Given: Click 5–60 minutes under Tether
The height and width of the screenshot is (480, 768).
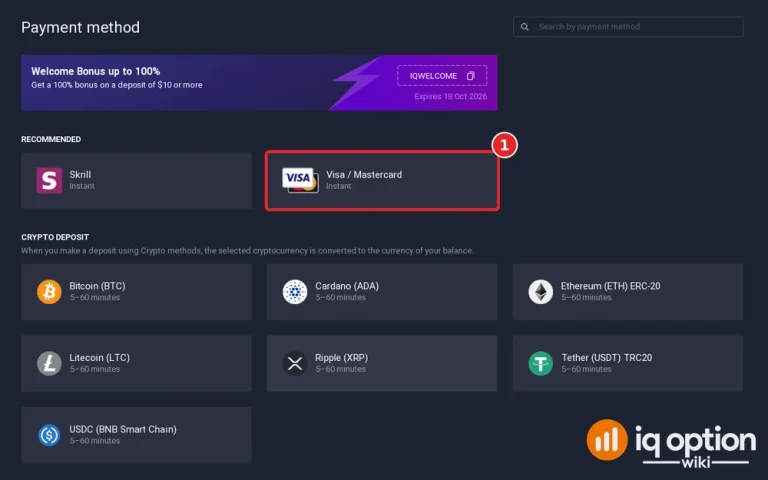Looking at the screenshot, I should (x=586, y=369).
